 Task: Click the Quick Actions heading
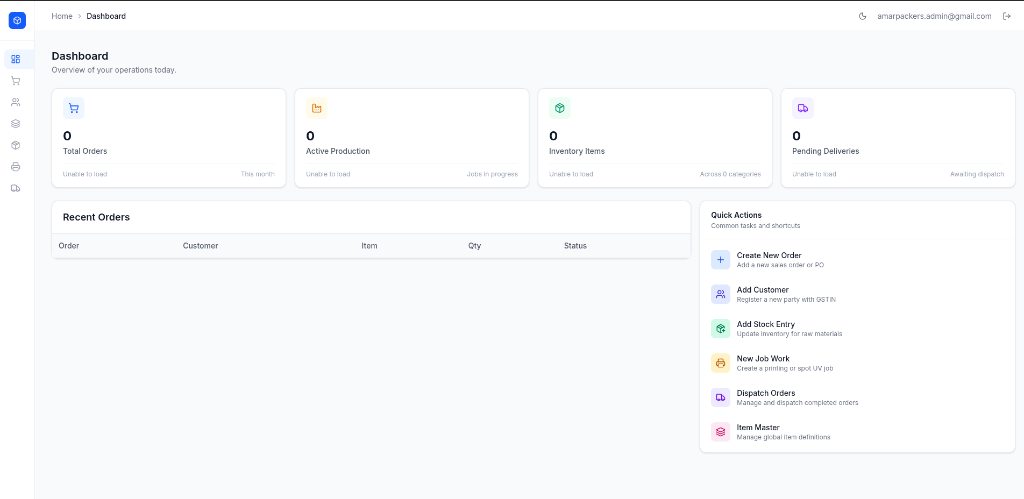[x=736, y=215]
